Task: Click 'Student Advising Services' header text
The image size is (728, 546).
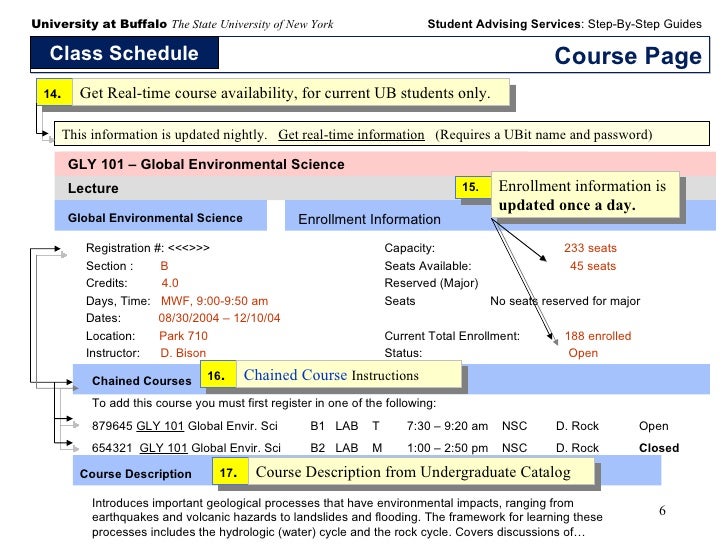Action: pyautogui.click(x=504, y=24)
